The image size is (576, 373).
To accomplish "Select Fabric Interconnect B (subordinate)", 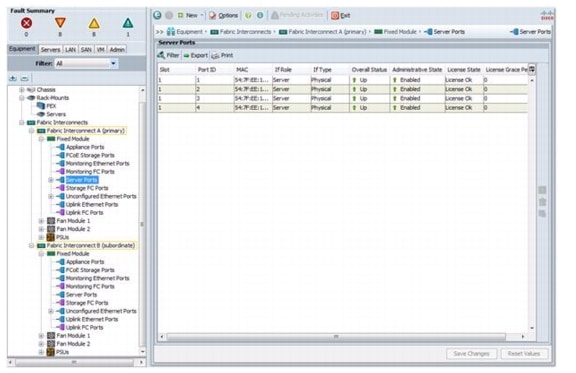I will tap(86, 245).
